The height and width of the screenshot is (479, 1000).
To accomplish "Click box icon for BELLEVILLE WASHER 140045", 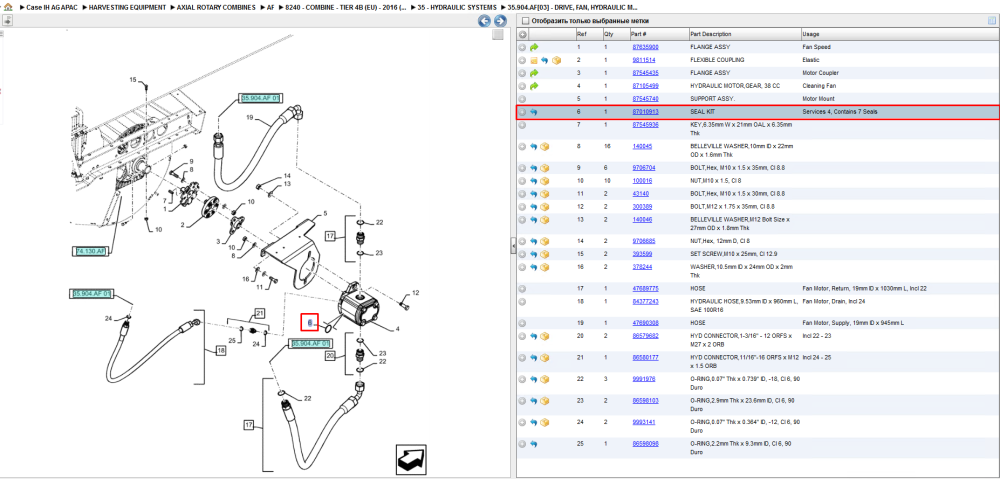I will pyautogui.click(x=545, y=147).
